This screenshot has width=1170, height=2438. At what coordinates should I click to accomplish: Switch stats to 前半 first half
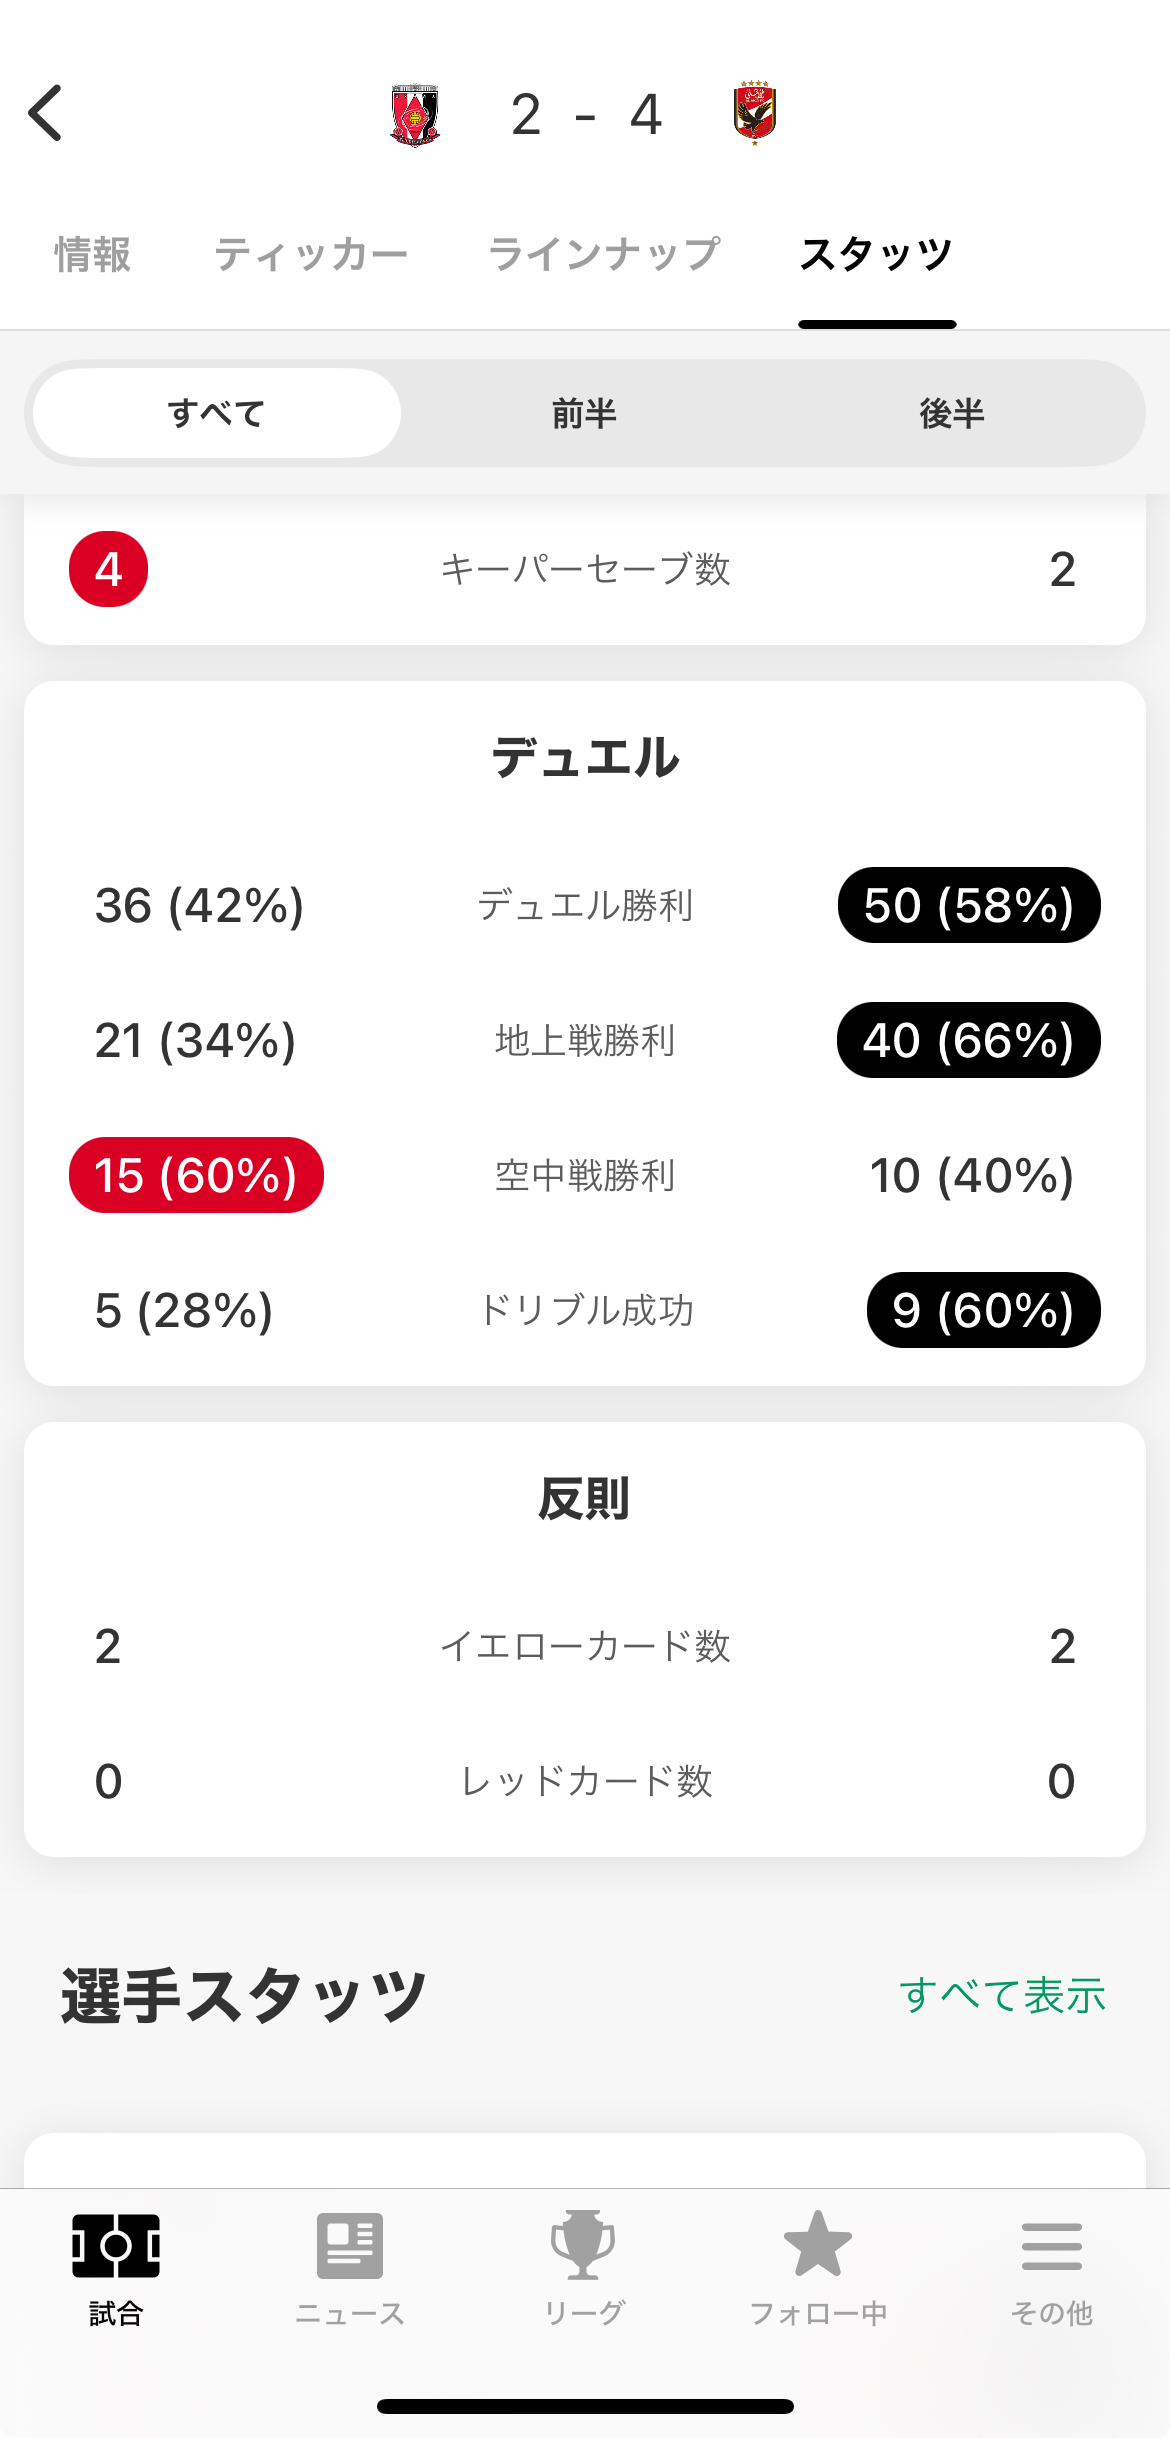point(584,413)
